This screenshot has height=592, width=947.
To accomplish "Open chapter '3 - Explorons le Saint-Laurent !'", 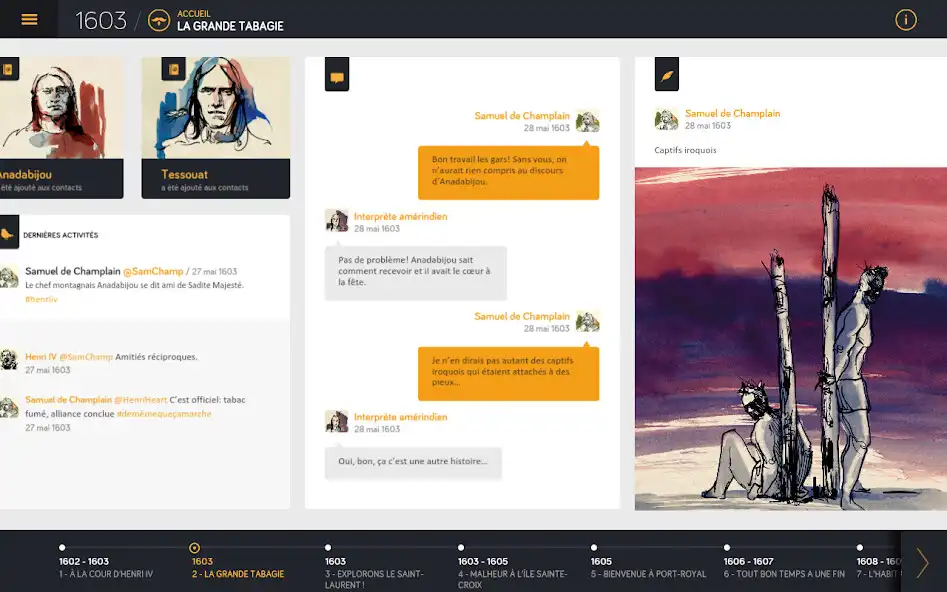I will click(x=374, y=579).
